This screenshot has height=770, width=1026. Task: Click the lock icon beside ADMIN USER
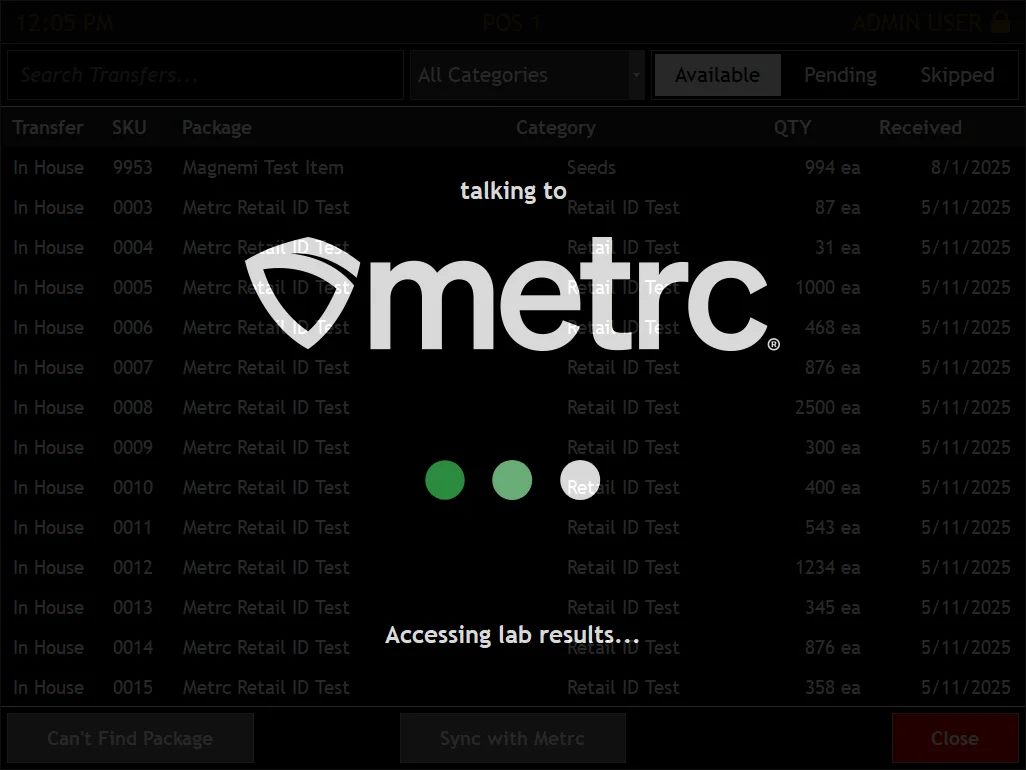coord(1000,22)
